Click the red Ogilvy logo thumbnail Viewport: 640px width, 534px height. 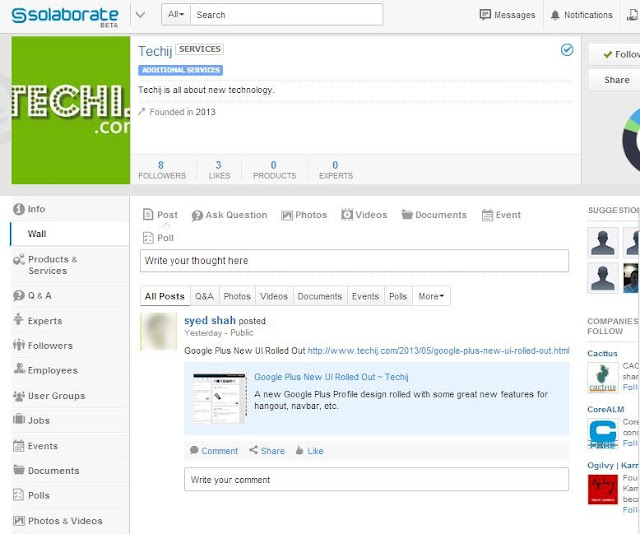coord(603,490)
